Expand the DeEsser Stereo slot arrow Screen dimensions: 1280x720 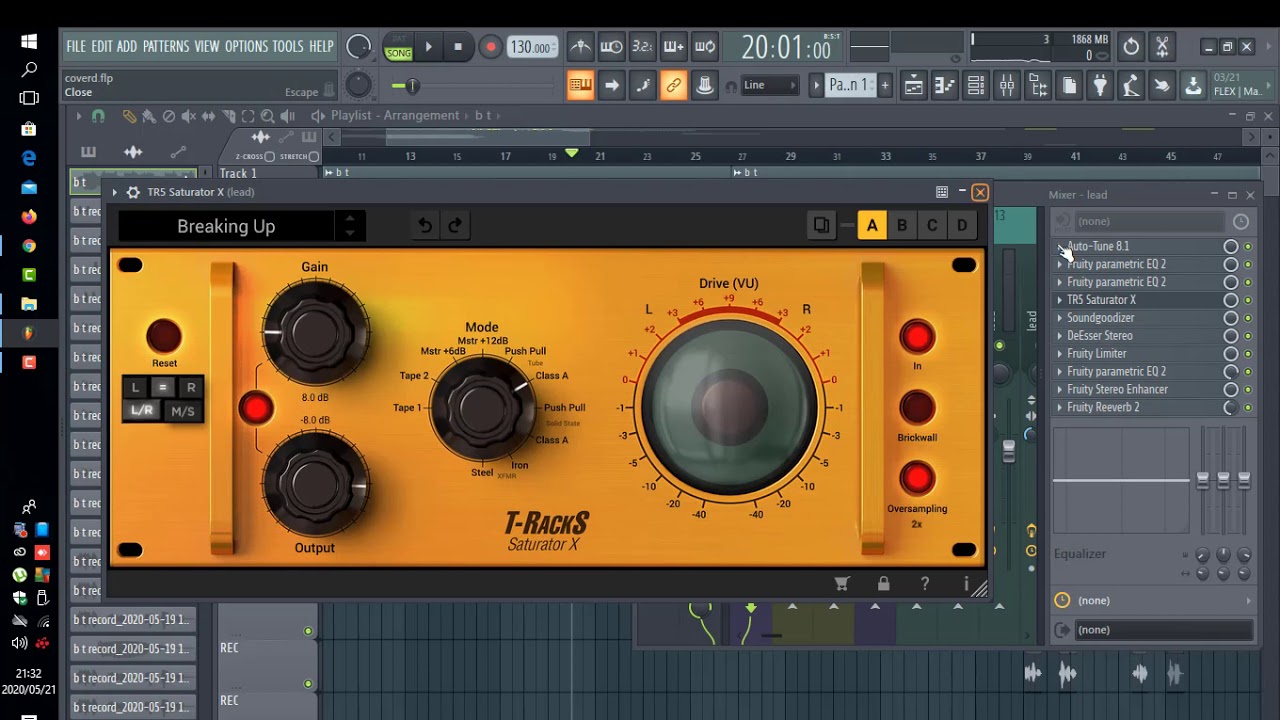coord(1060,336)
